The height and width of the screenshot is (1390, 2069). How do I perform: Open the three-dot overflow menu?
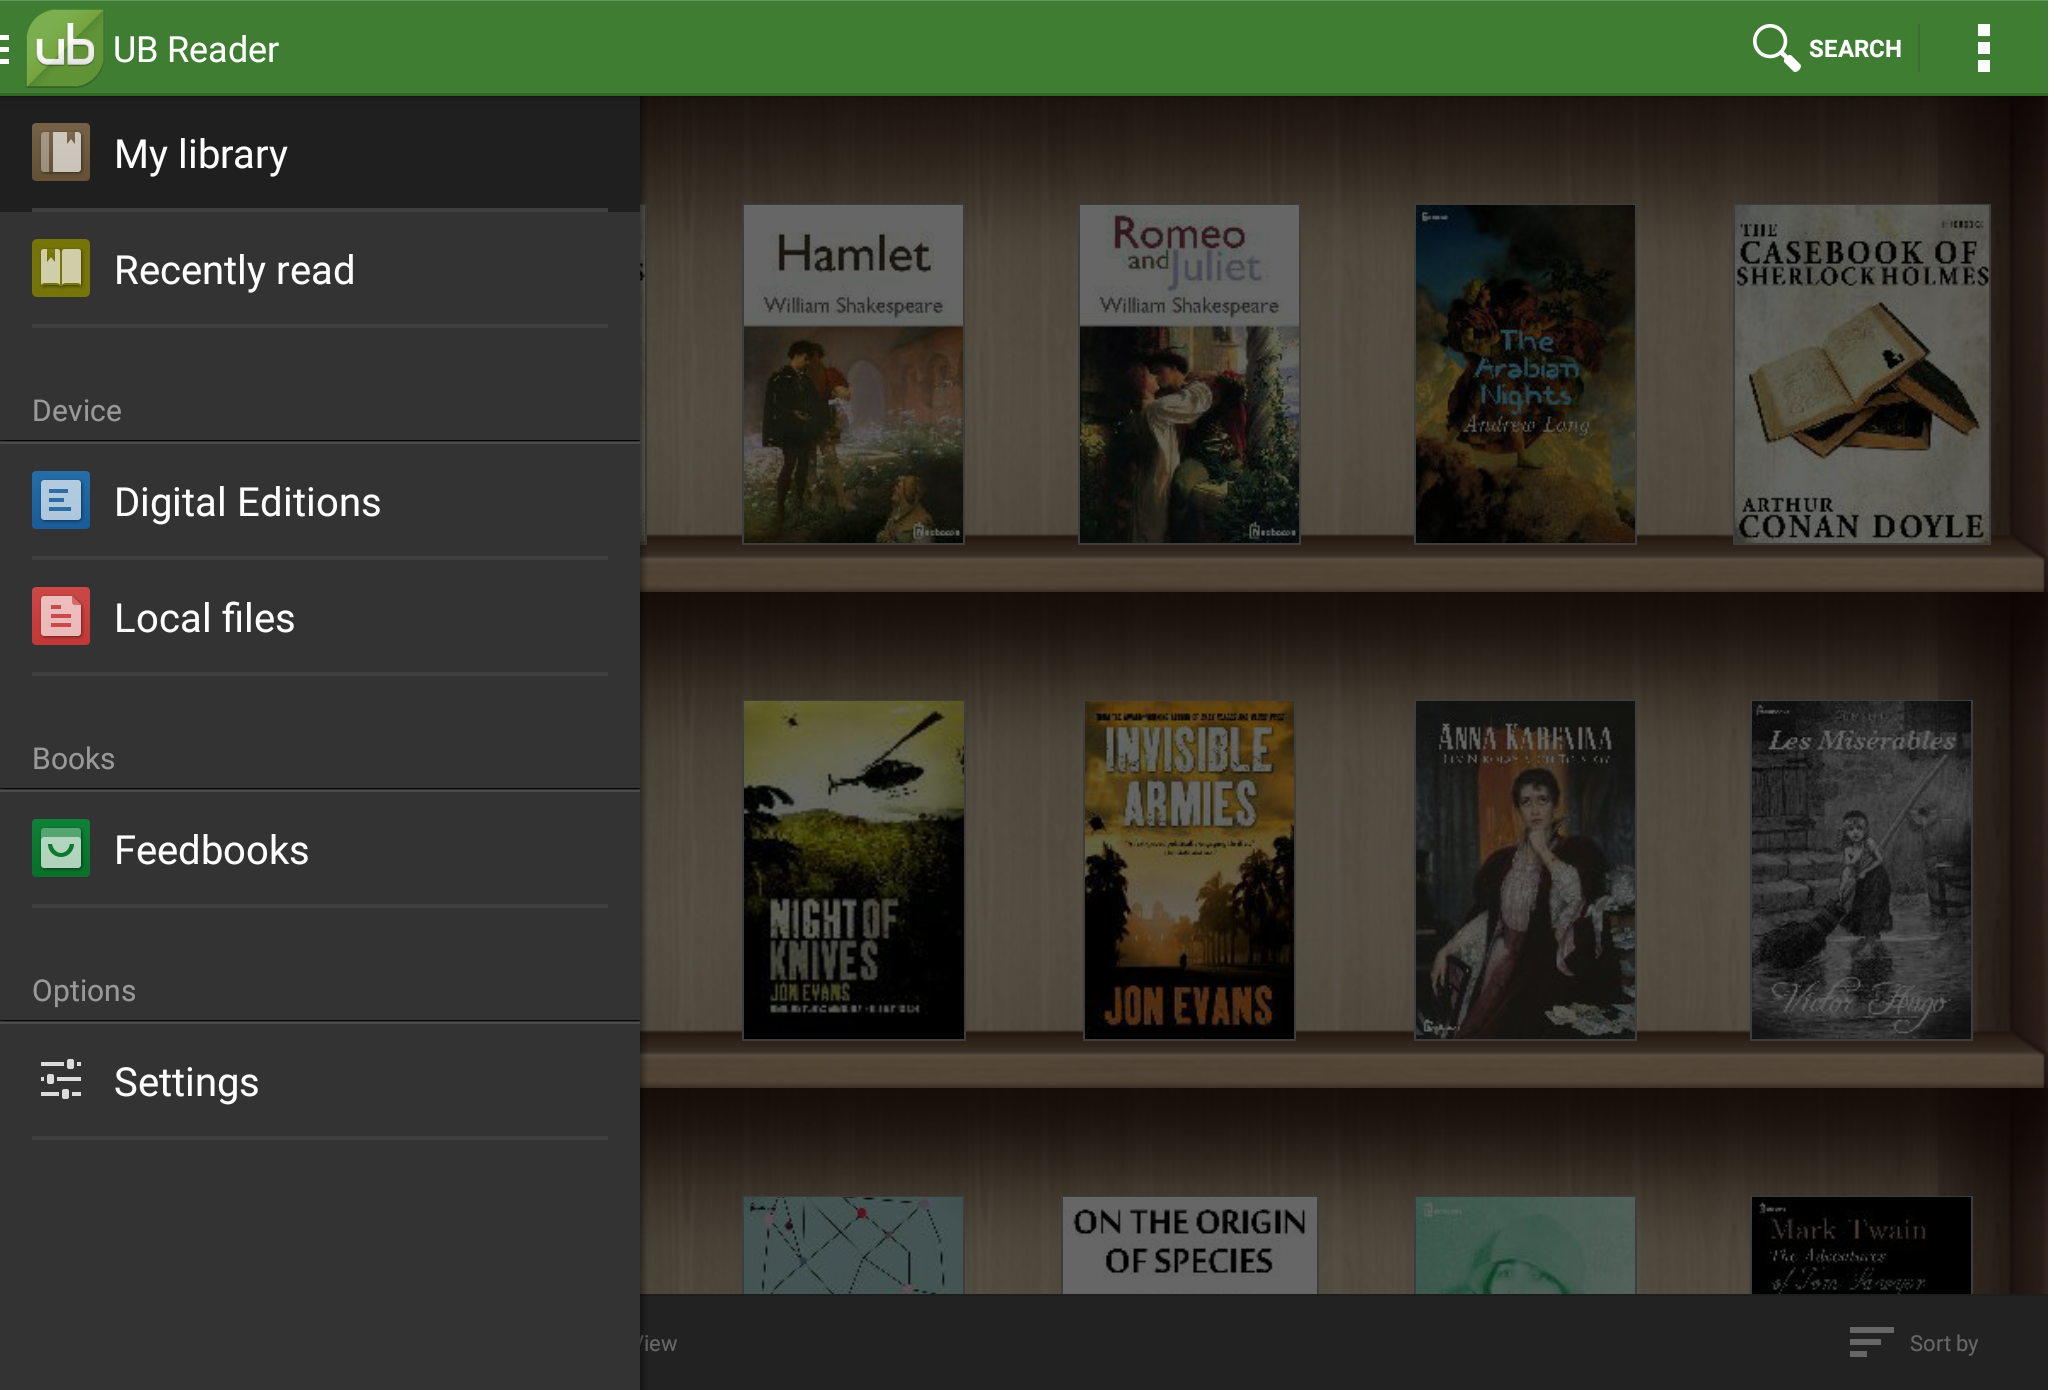1983,48
